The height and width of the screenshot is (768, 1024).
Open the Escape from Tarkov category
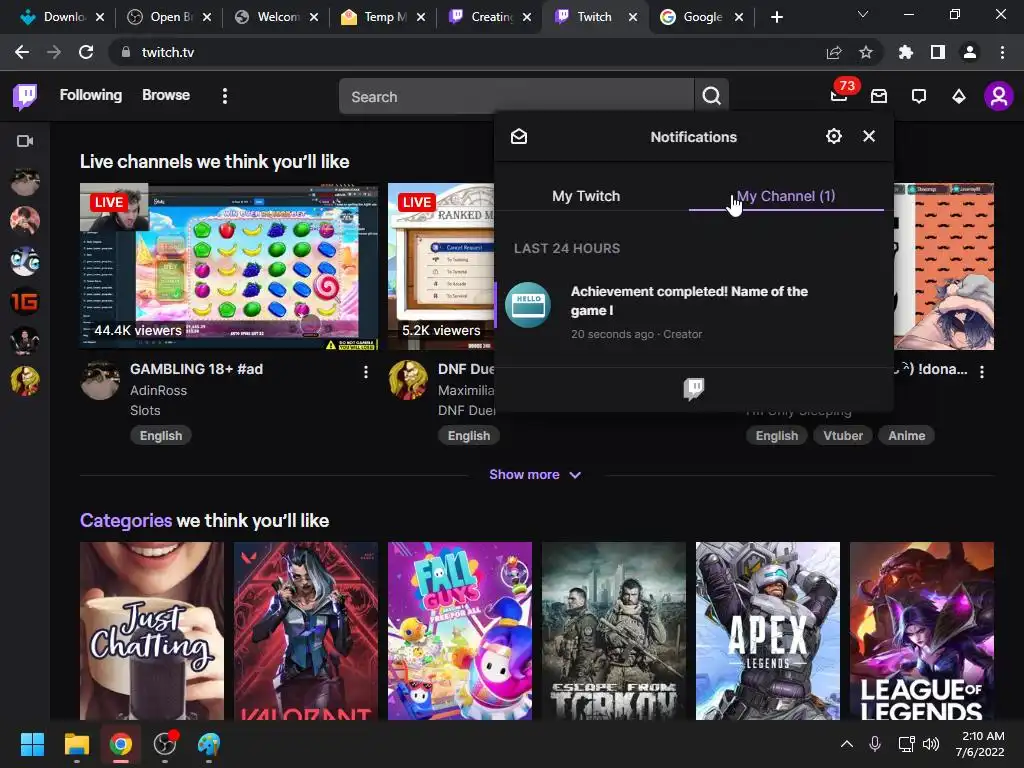pos(614,631)
